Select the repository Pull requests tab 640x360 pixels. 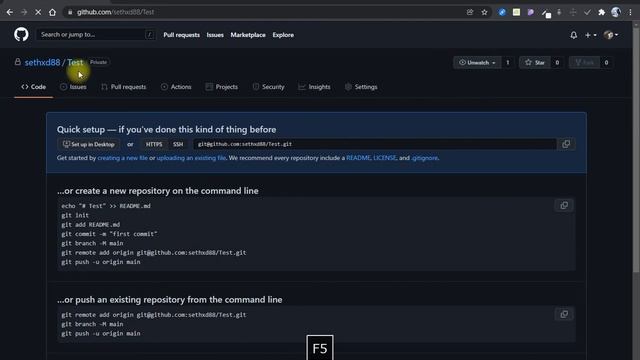tap(124, 87)
